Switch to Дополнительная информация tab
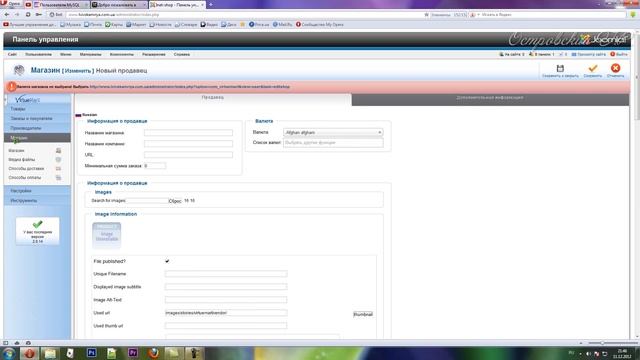 490,99
